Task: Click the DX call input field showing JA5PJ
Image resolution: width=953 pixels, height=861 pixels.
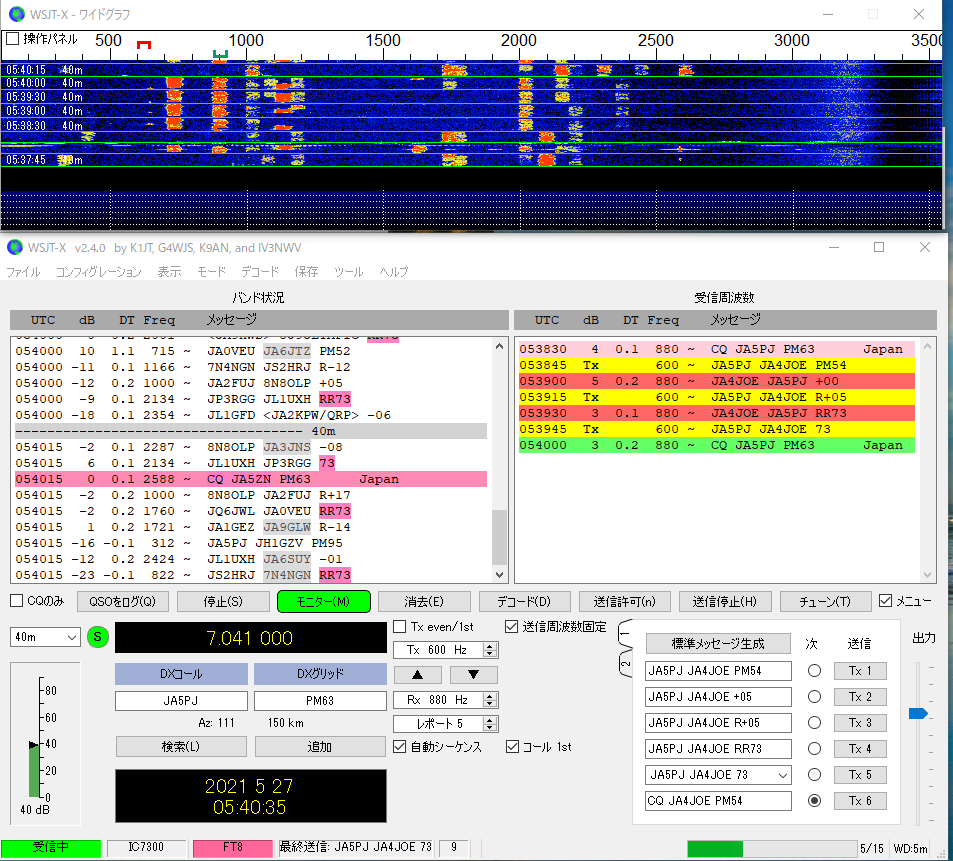Action: pyautogui.click(x=180, y=701)
